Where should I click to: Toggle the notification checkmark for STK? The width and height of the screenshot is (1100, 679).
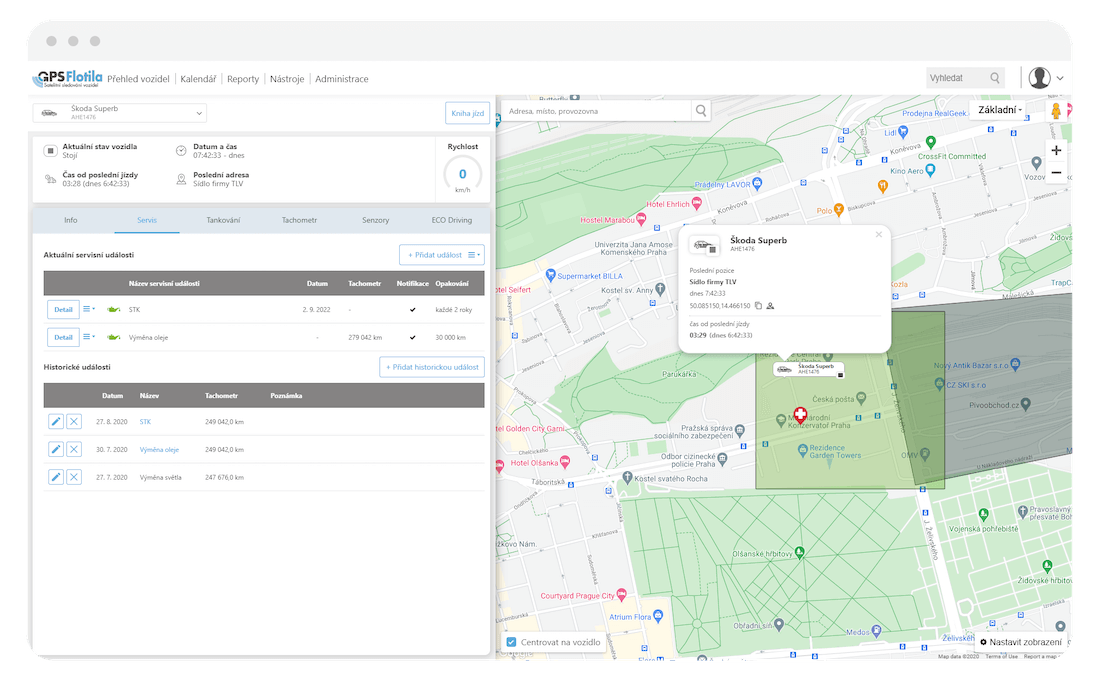click(x=412, y=309)
